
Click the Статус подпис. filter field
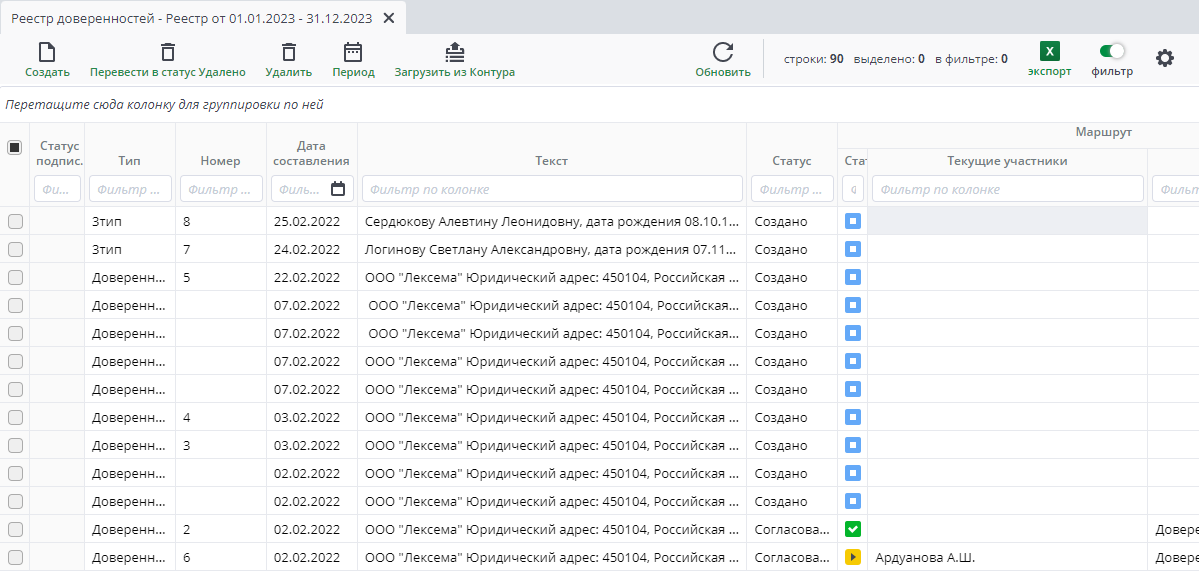pos(57,188)
